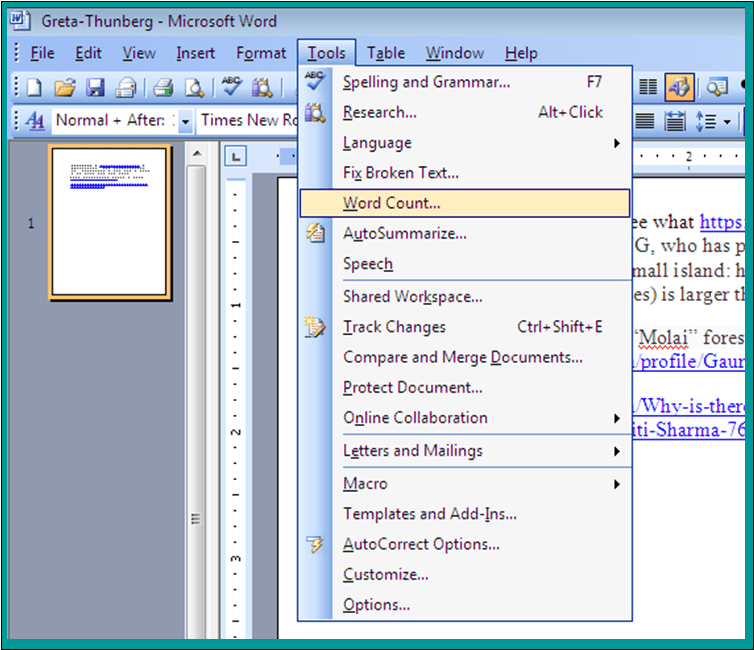Choose Shared Workspace menu item
The image size is (754, 650).
[465, 297]
